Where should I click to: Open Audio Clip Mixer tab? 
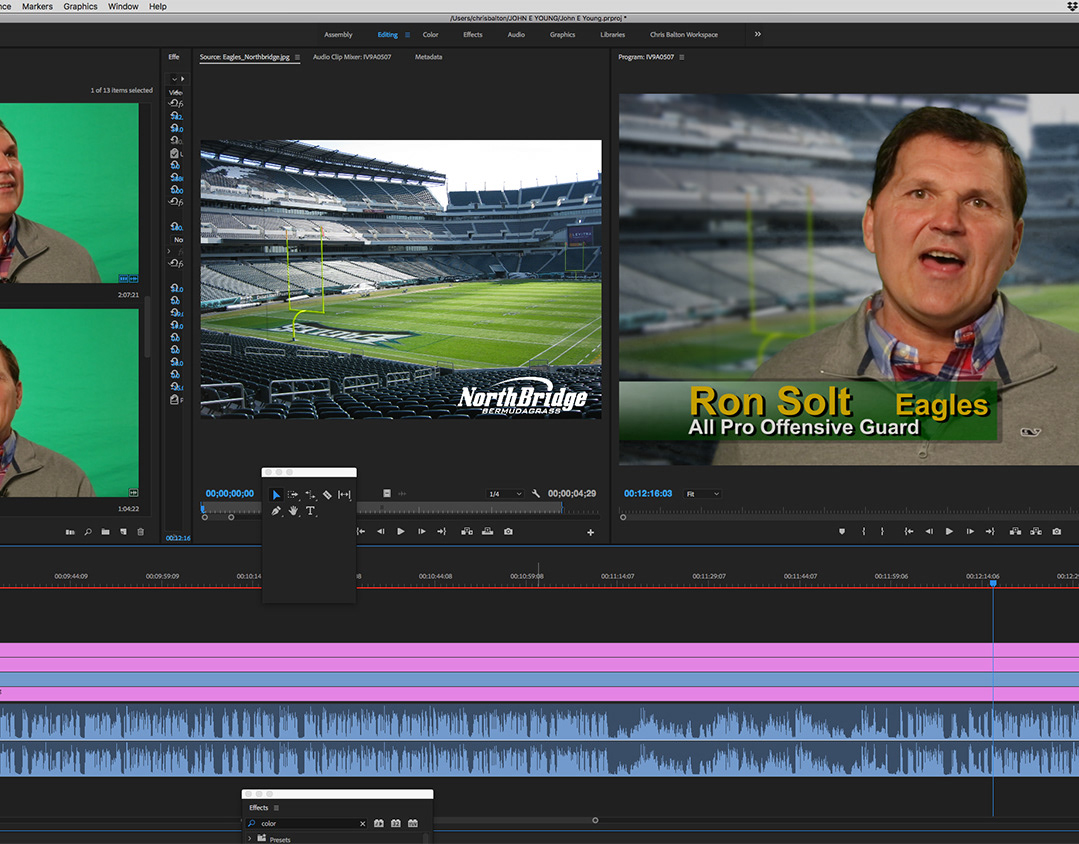[x=352, y=57]
